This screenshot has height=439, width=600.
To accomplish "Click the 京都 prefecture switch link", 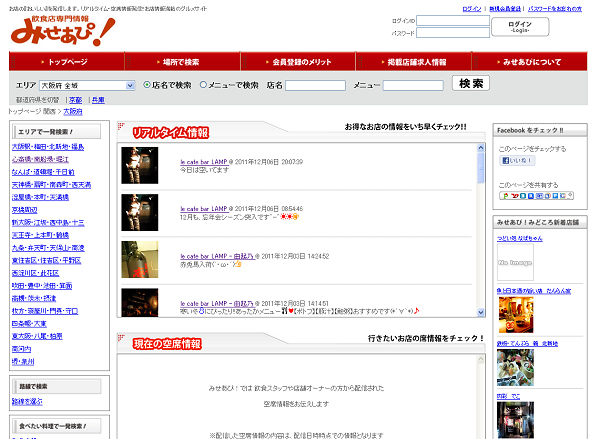I will coord(75,100).
